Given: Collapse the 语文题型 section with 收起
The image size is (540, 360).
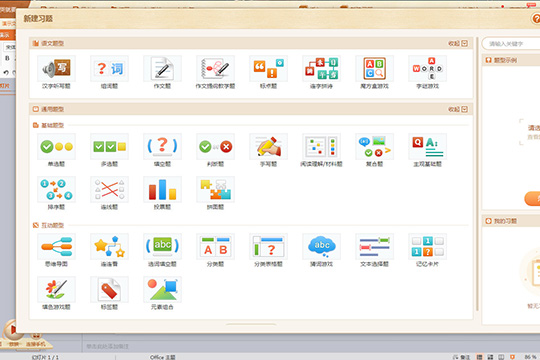Looking at the screenshot, I should (x=458, y=43).
